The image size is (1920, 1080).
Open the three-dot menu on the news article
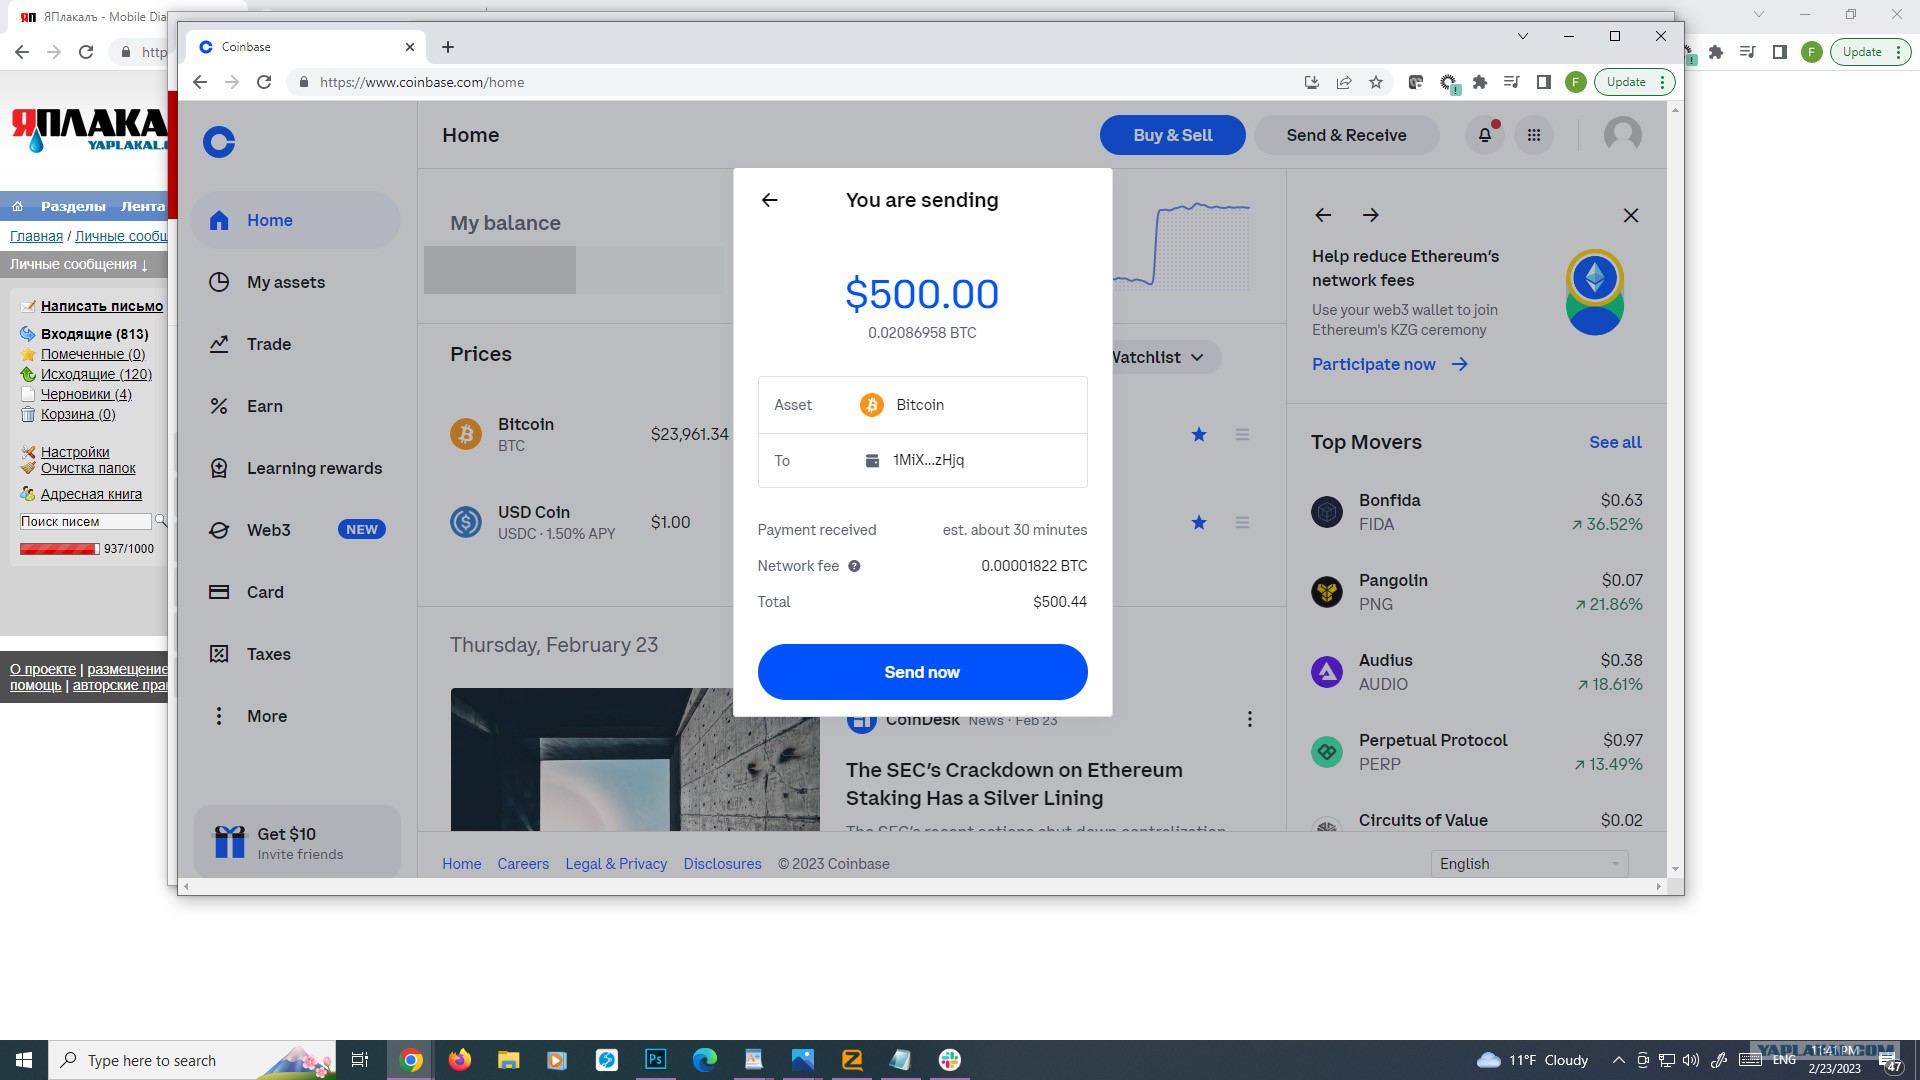tap(1249, 719)
